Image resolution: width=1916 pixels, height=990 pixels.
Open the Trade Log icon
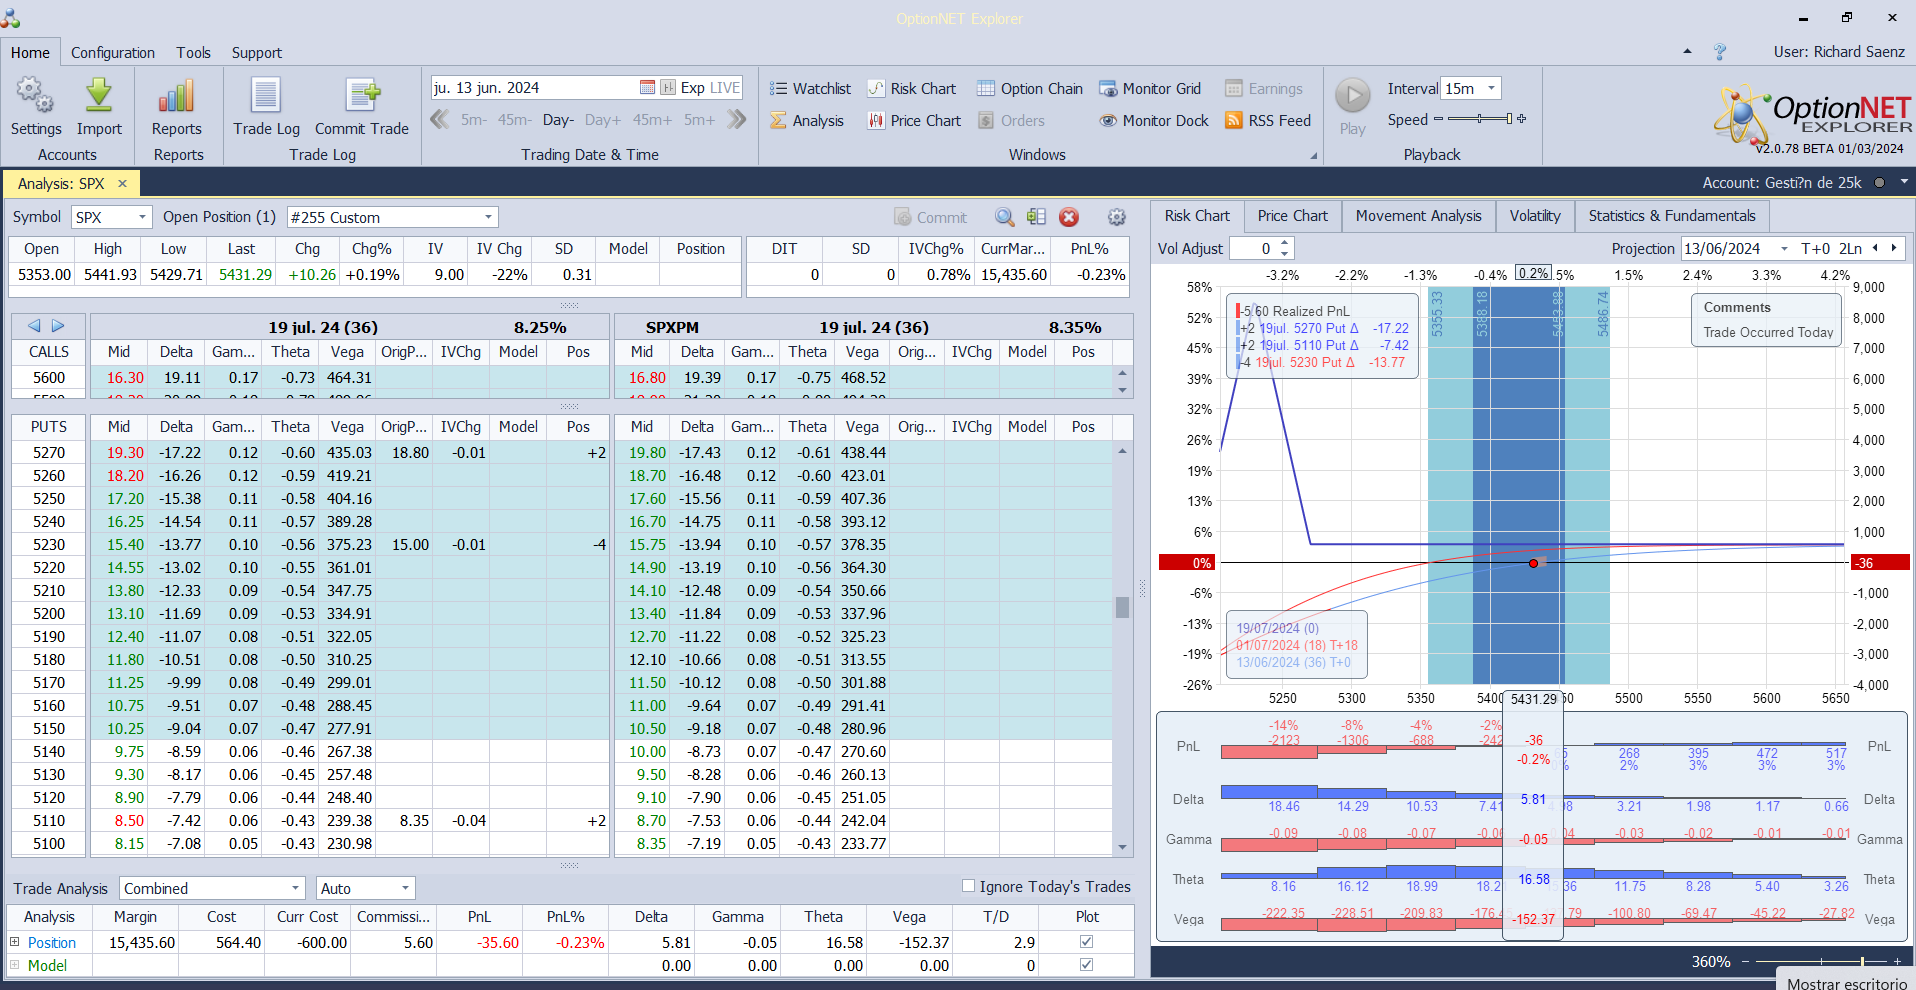pos(266,97)
